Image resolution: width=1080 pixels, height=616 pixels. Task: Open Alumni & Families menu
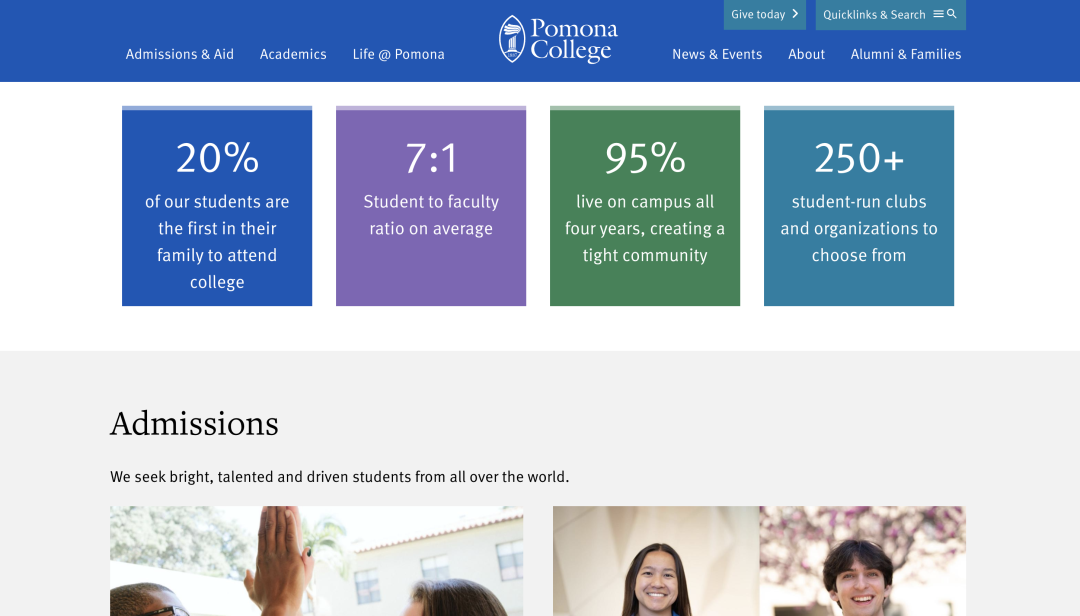(x=906, y=54)
